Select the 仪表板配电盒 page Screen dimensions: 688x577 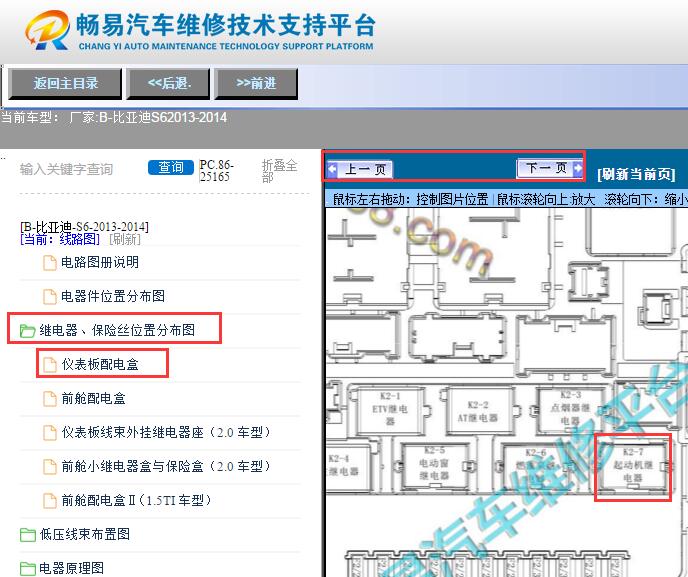click(100, 364)
